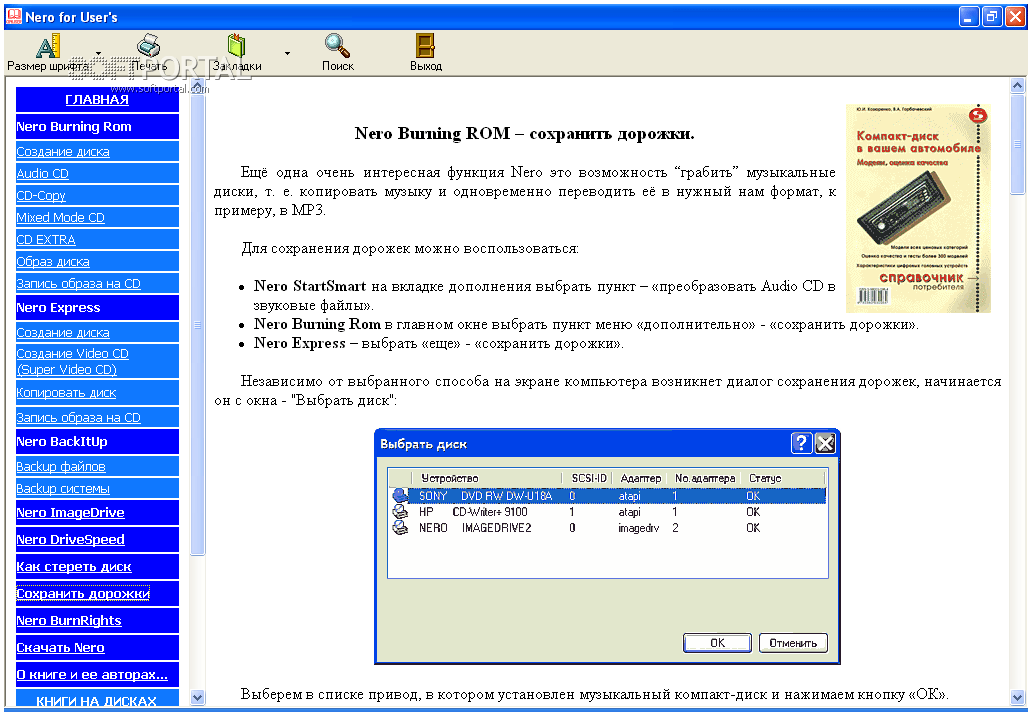
Task: Open the CD-Copy sidebar link
Action: click(41, 195)
